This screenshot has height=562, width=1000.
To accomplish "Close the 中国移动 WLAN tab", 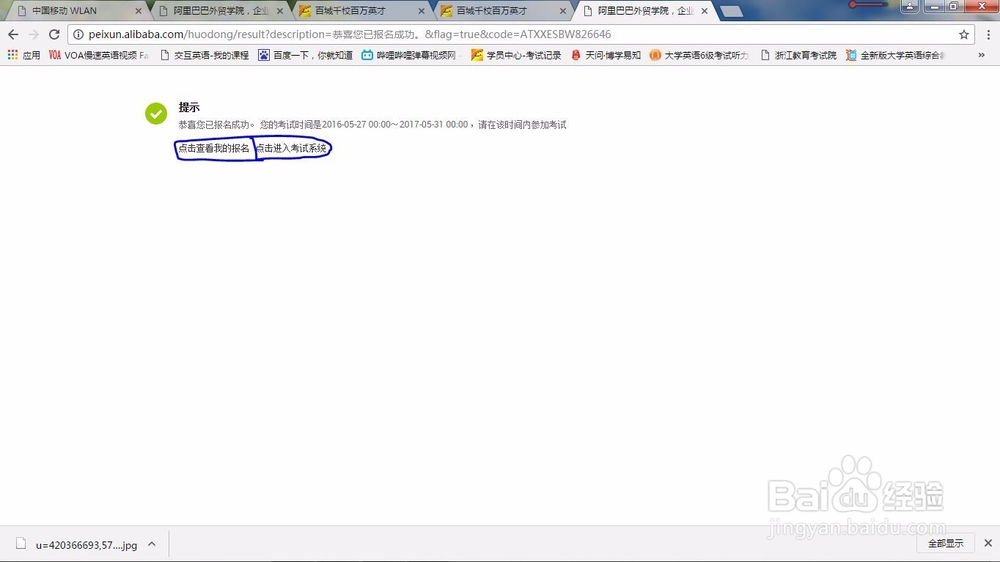I will click(x=138, y=11).
